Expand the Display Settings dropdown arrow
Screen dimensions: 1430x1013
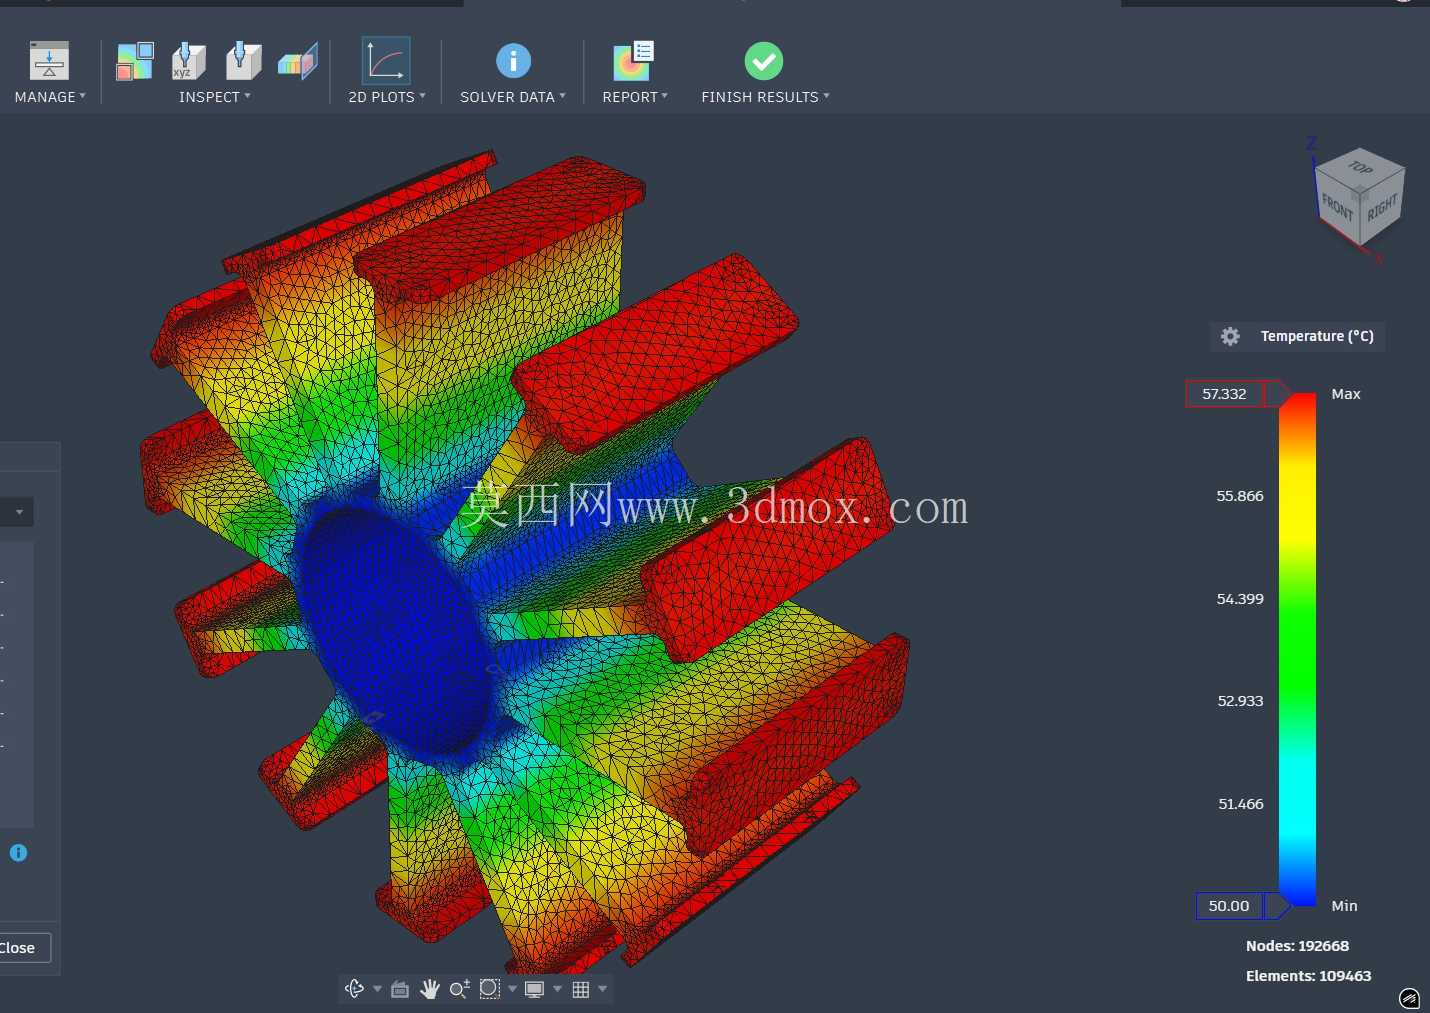pyautogui.click(x=557, y=989)
